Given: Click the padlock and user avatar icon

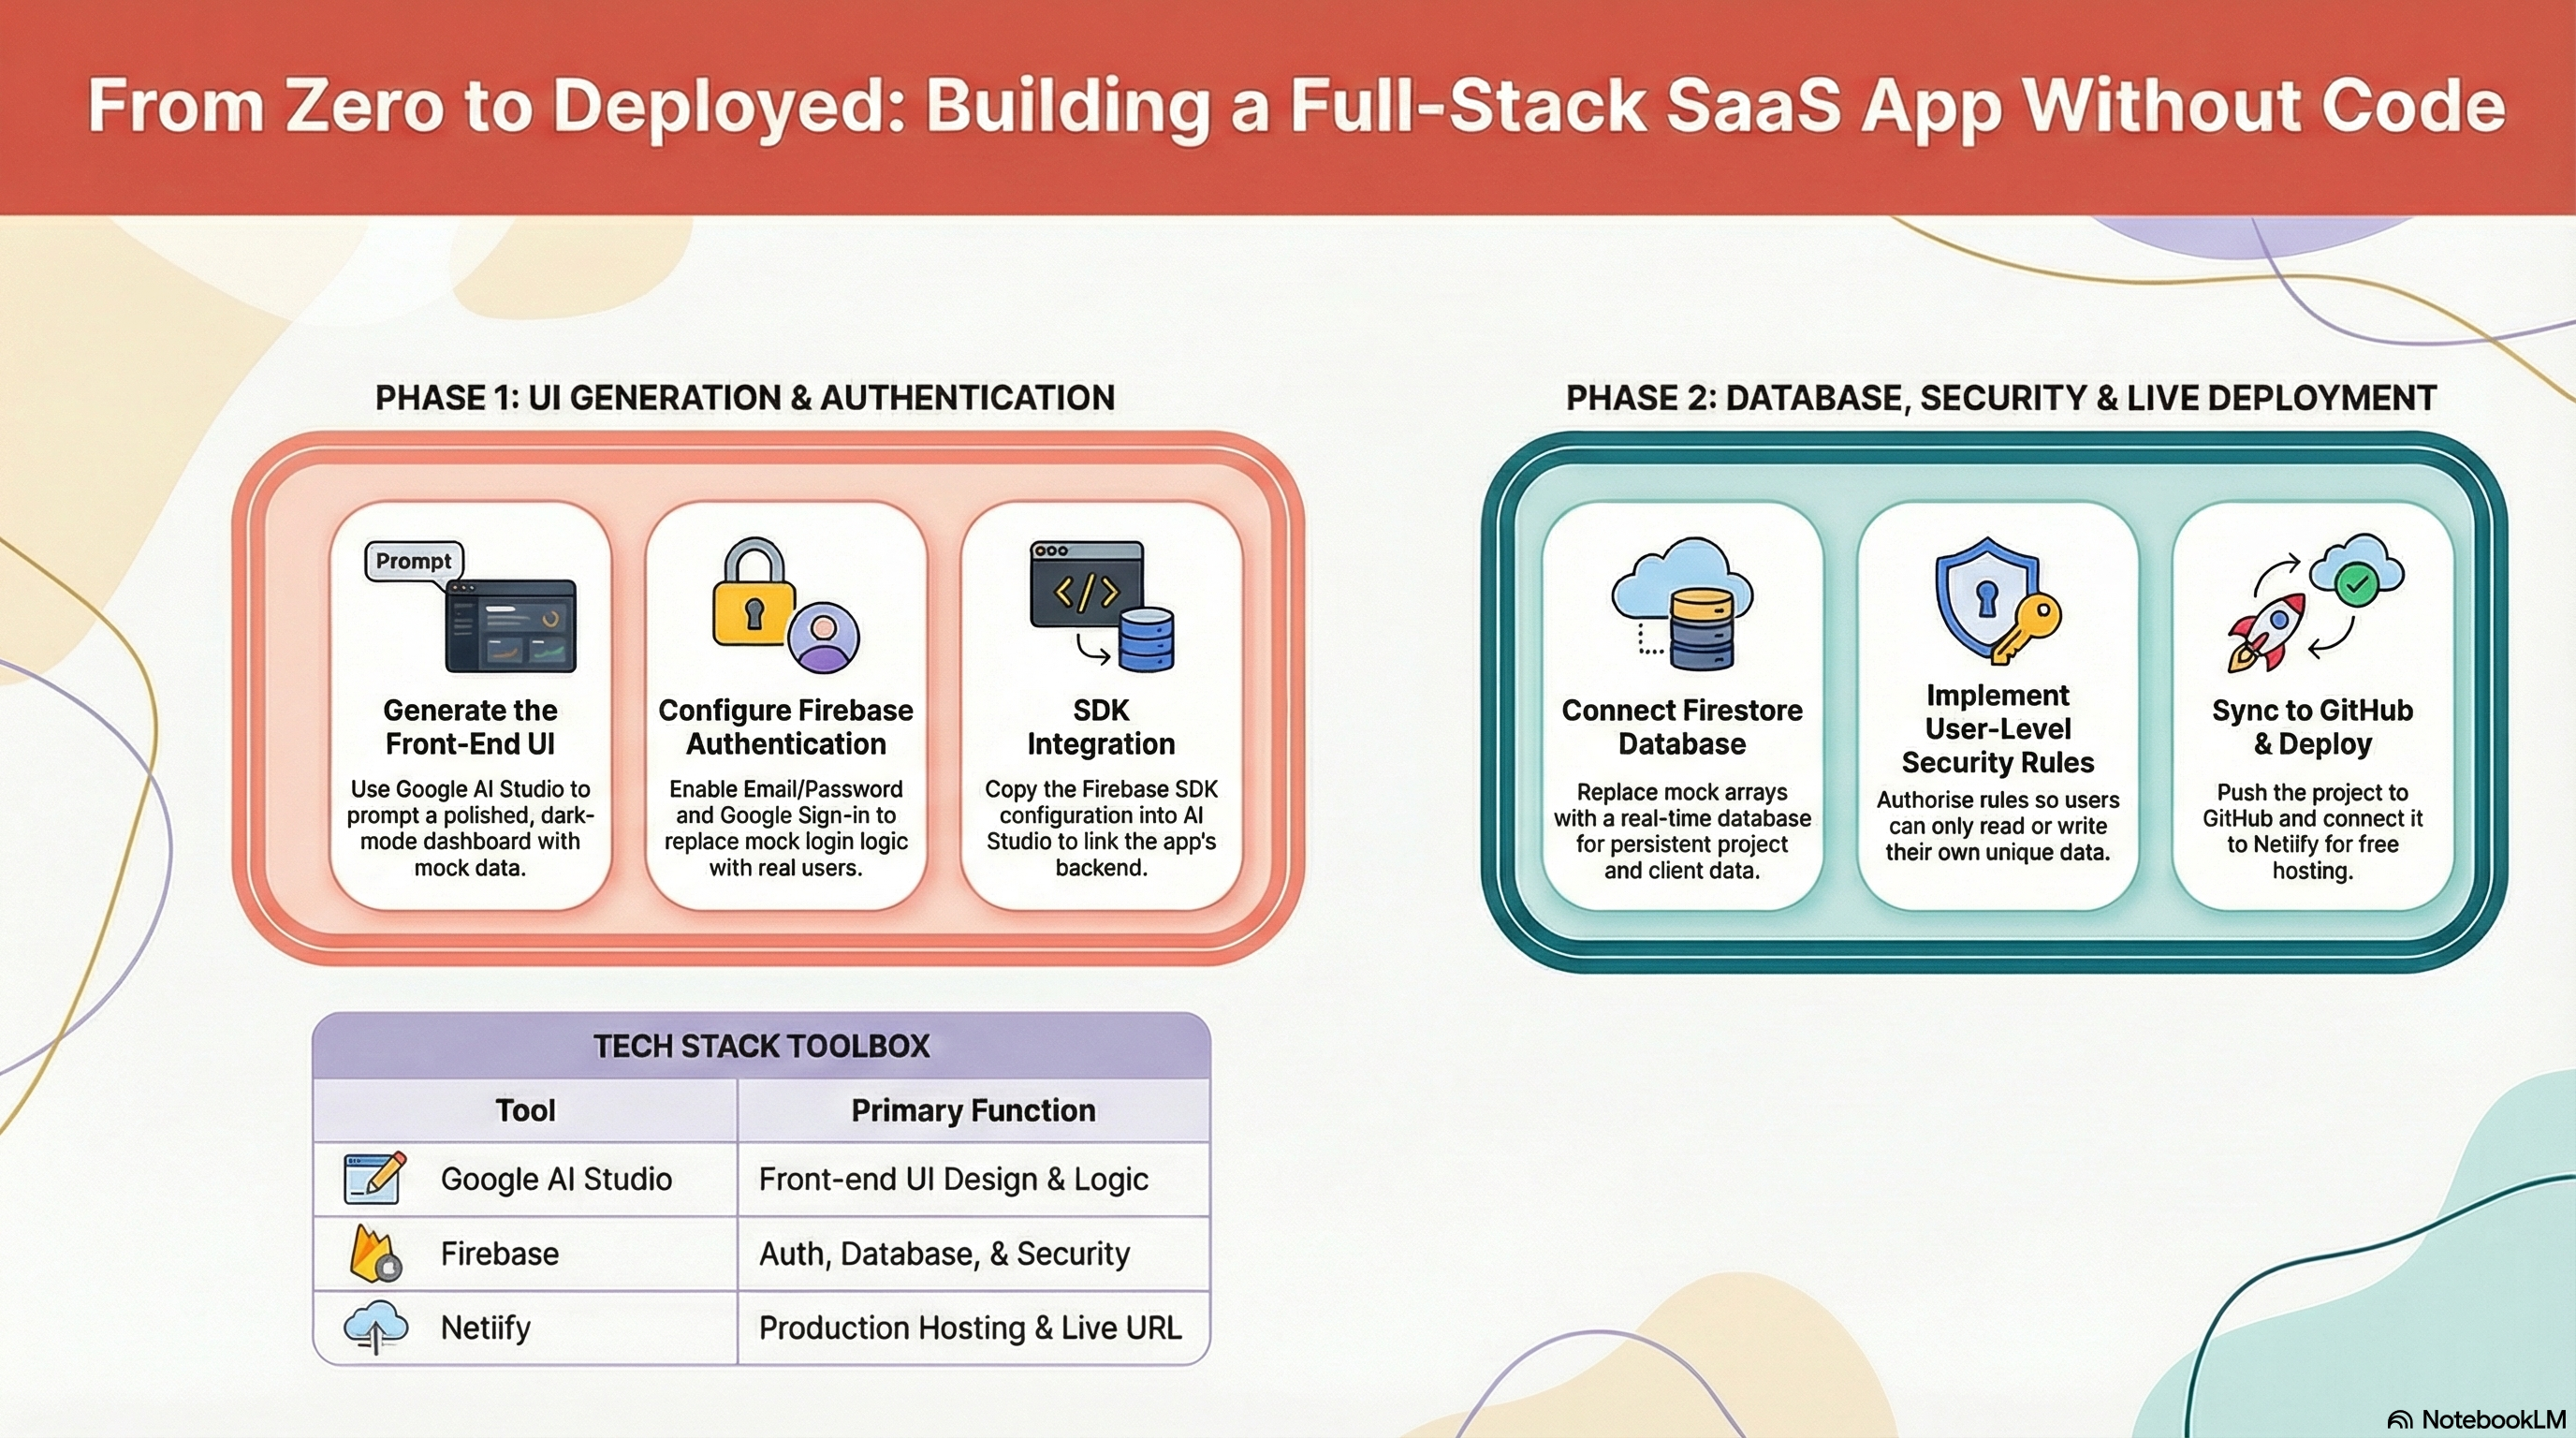Looking at the screenshot, I should (x=786, y=605).
